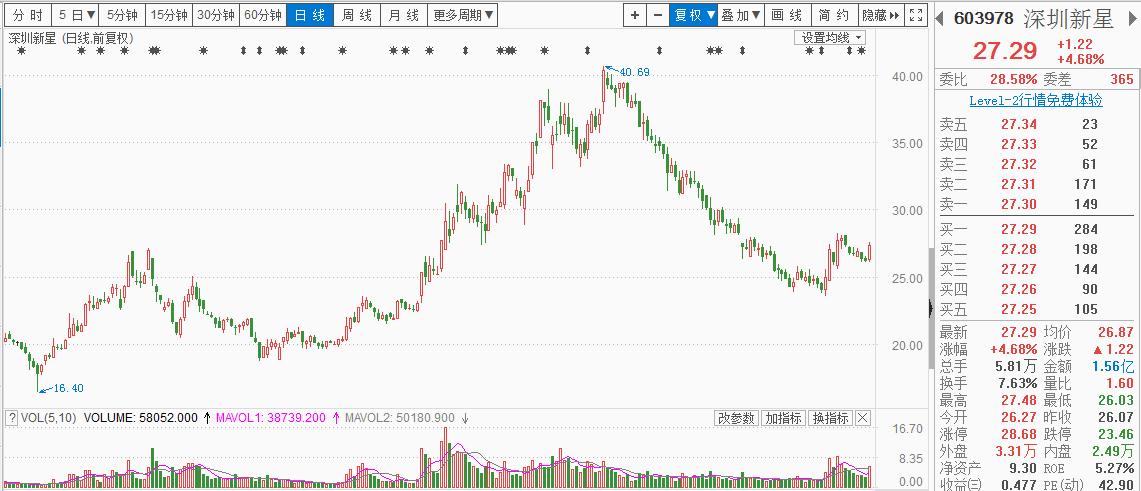
Task: Go to previous stock with left arrow
Action: pyautogui.click(x=940, y=18)
